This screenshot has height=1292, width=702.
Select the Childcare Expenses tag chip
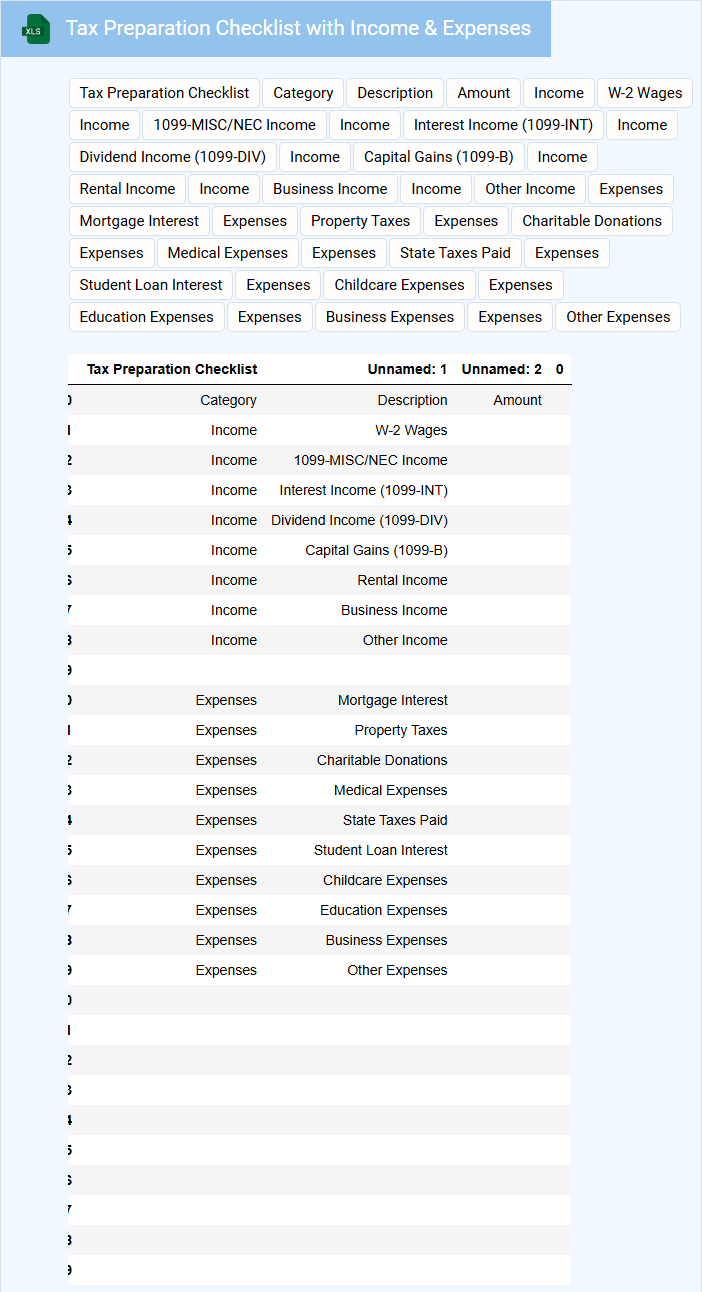[399, 285]
